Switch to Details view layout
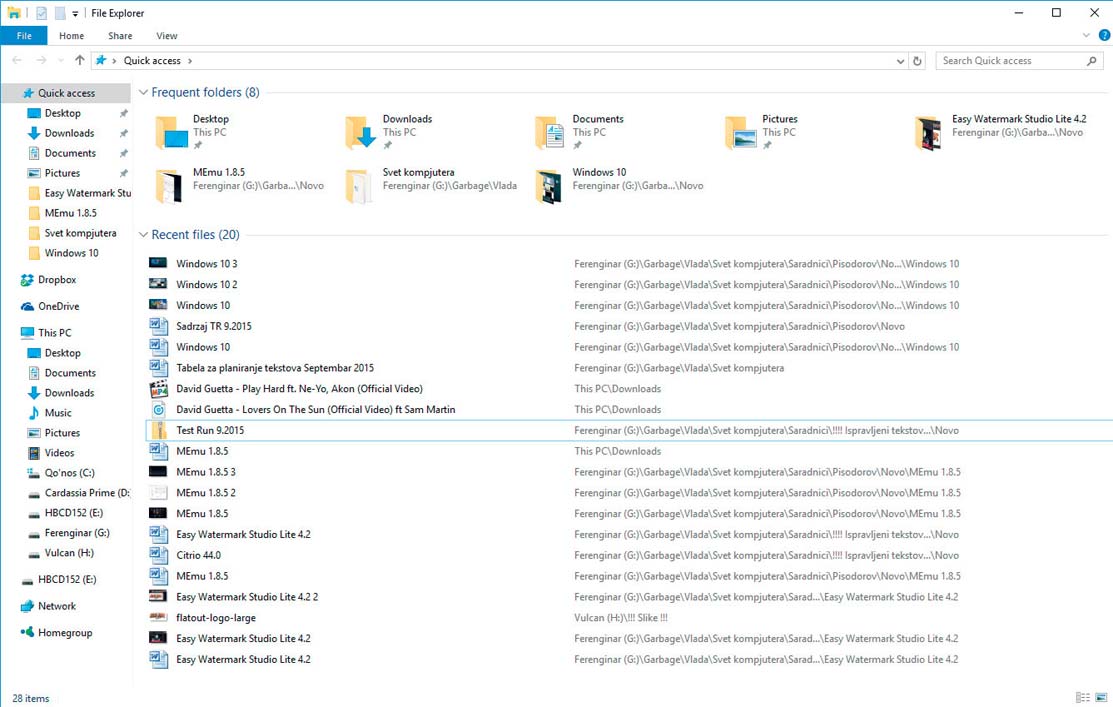This screenshot has height=707, width=1113. [1082, 698]
